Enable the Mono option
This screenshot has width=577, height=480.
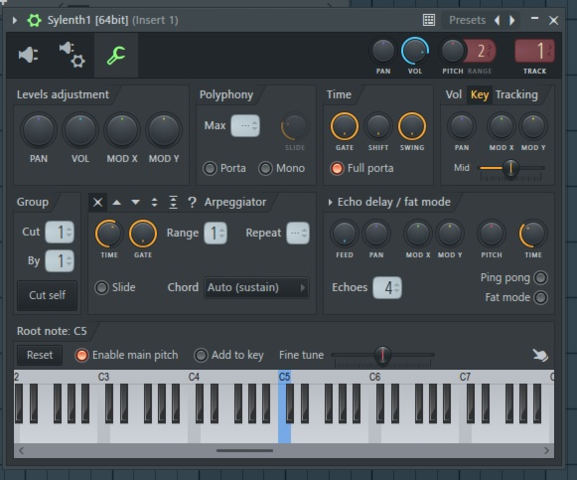[x=265, y=169]
